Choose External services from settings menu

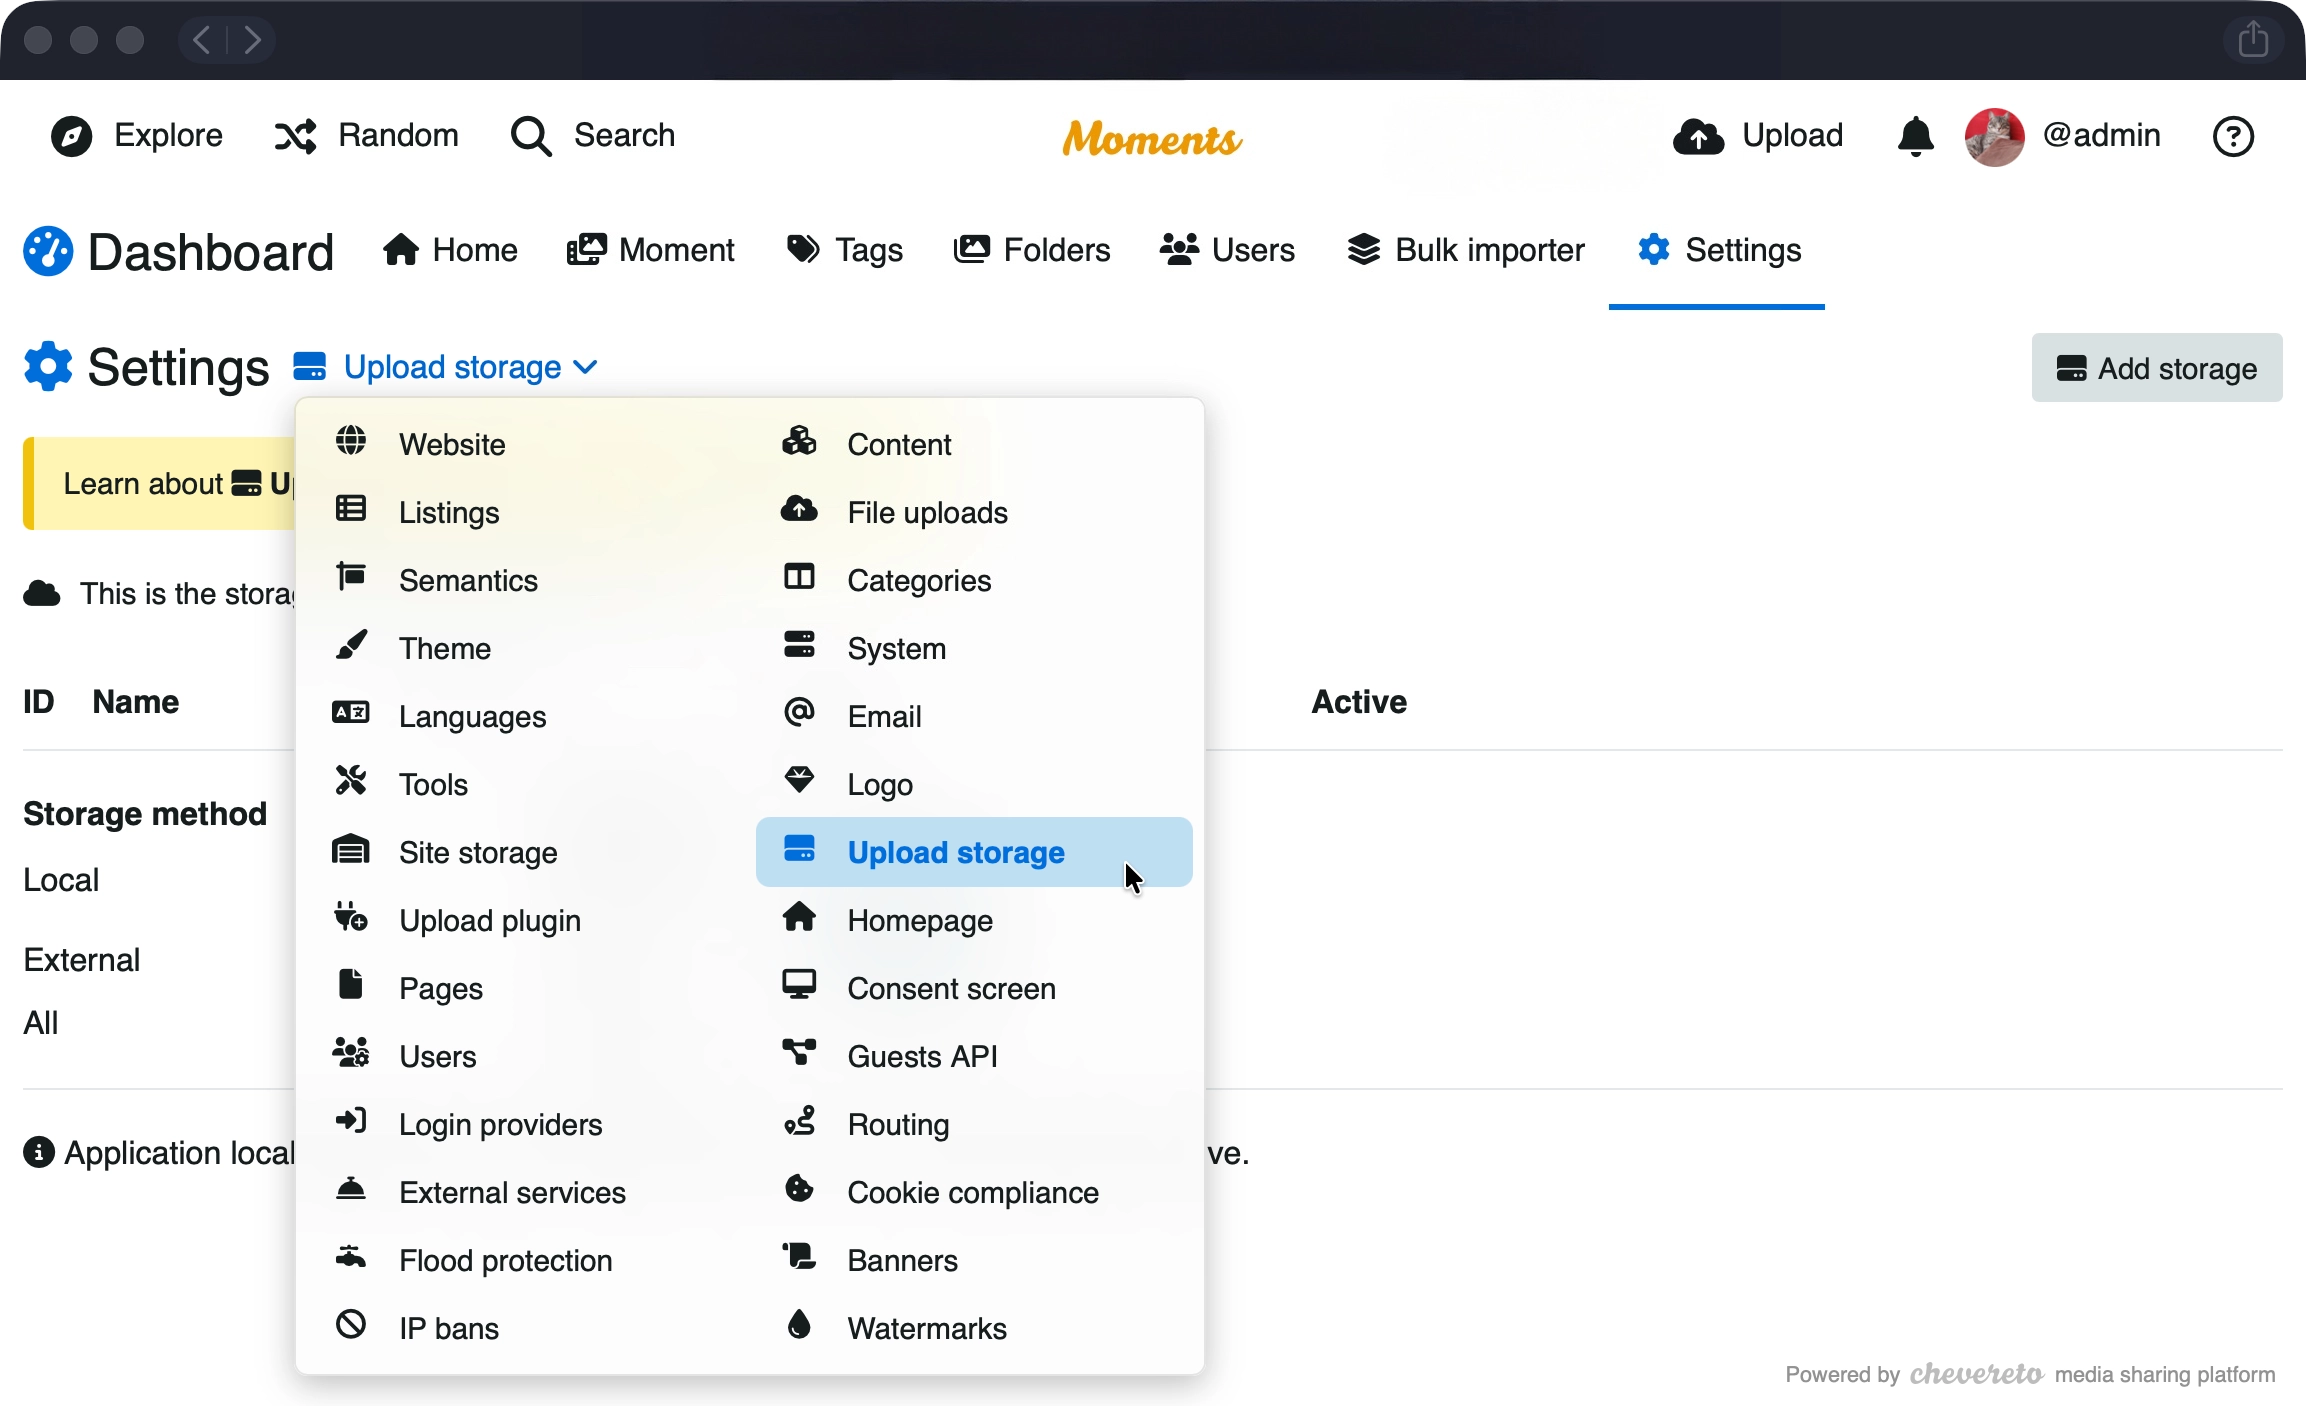[526, 1192]
